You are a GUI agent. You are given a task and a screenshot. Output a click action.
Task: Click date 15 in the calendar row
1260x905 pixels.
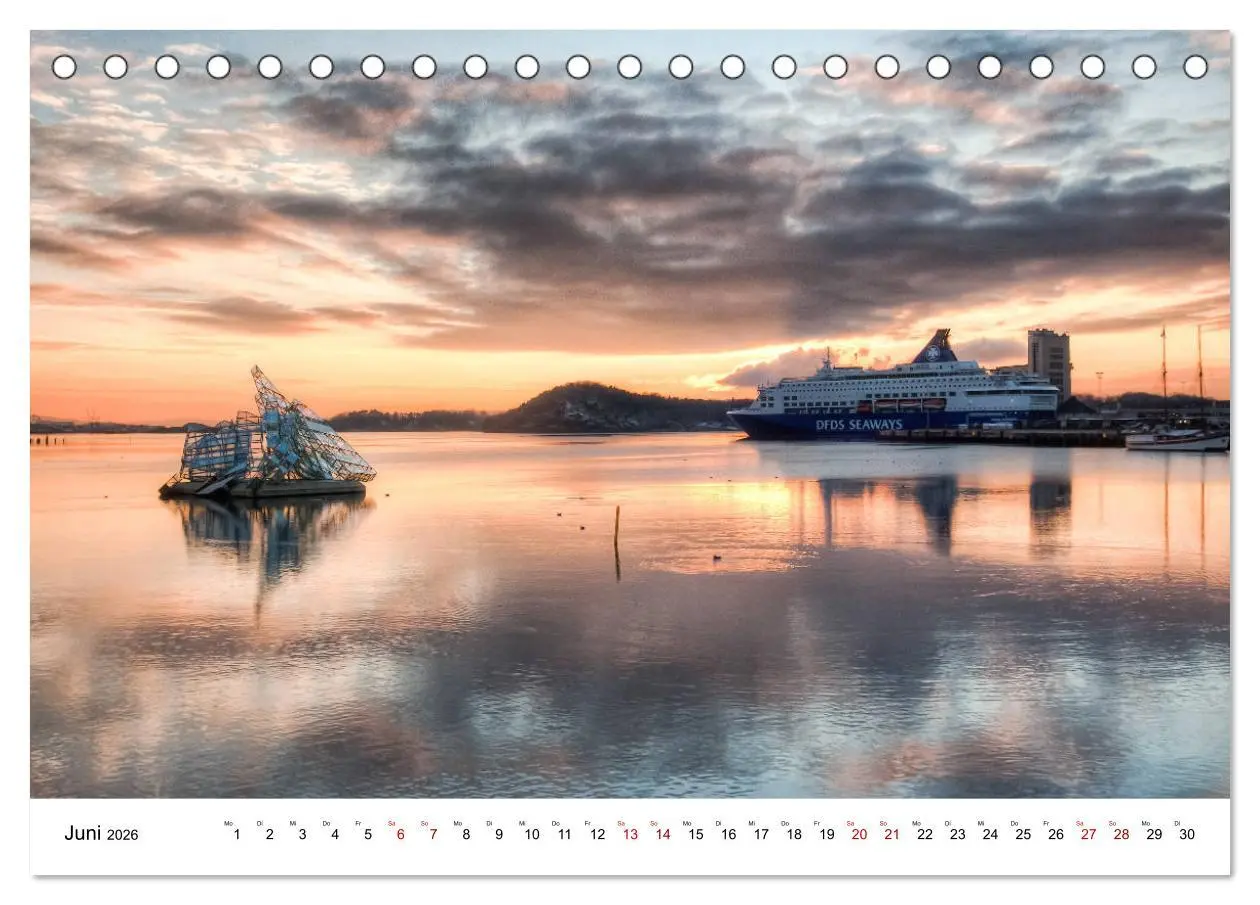pos(695,834)
